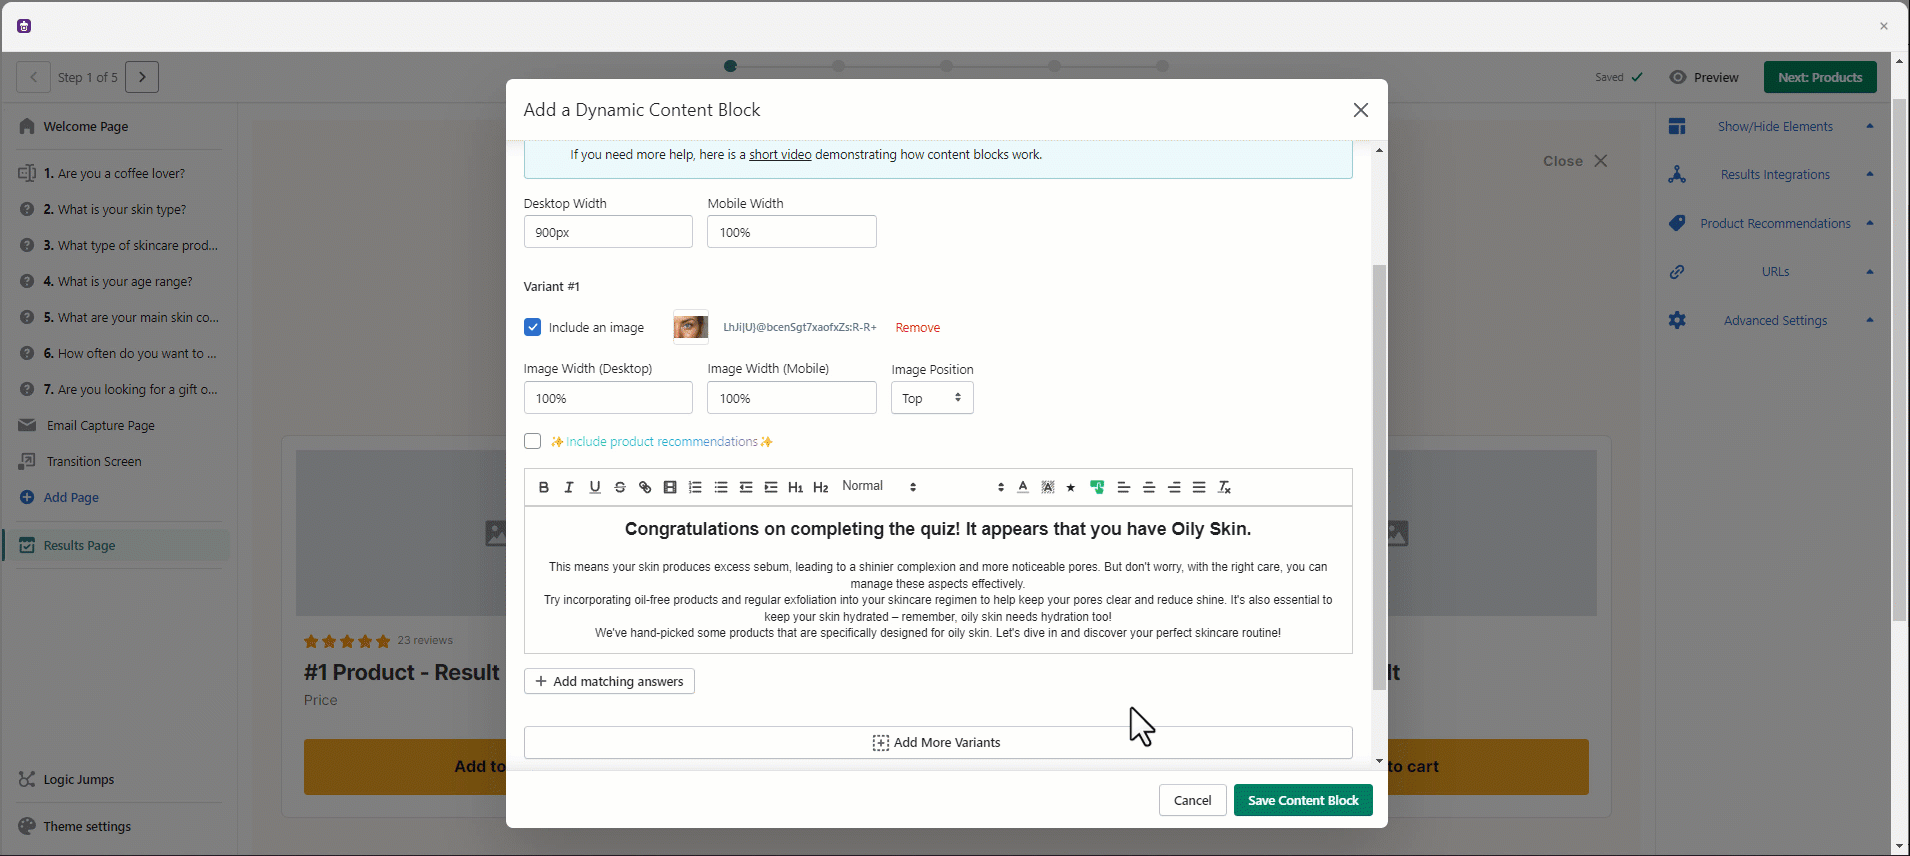Image resolution: width=1910 pixels, height=856 pixels.
Task: Click the uploaded image thumbnail
Action: click(x=691, y=327)
